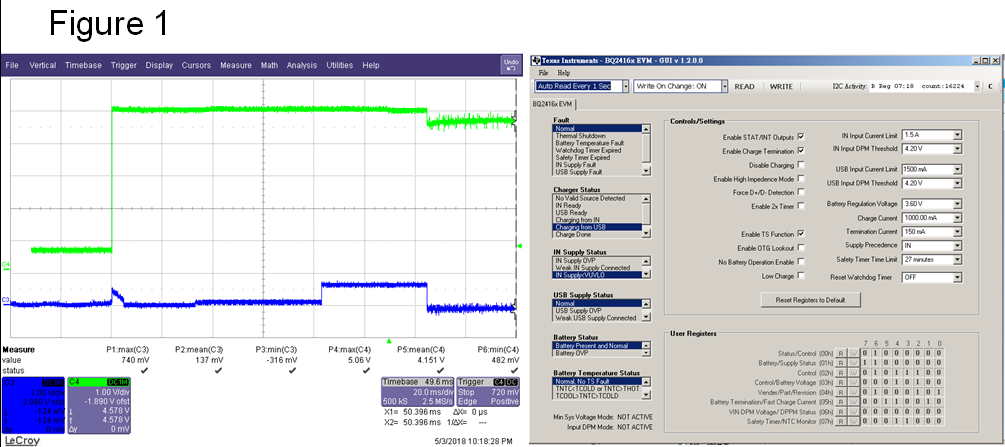The image size is (1005, 447).
Task: Open the Timebase menu in the scope
Action: pos(83,65)
